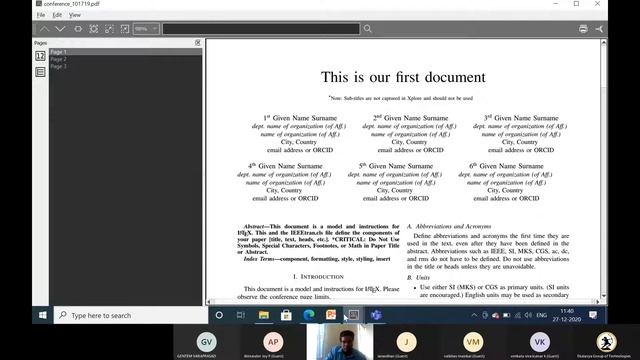Click the pin icon at toolbar end

point(599,29)
